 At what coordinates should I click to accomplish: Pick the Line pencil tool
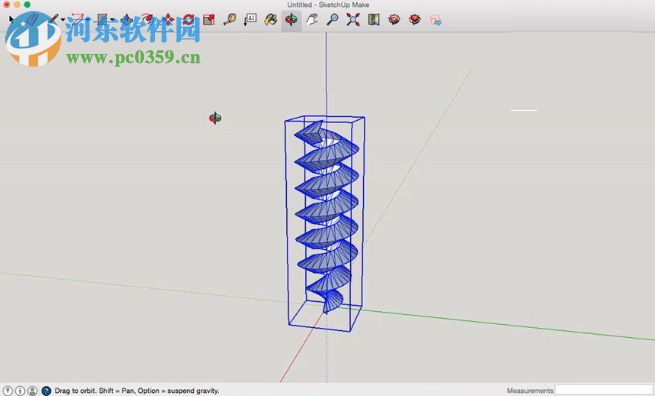[x=53, y=19]
